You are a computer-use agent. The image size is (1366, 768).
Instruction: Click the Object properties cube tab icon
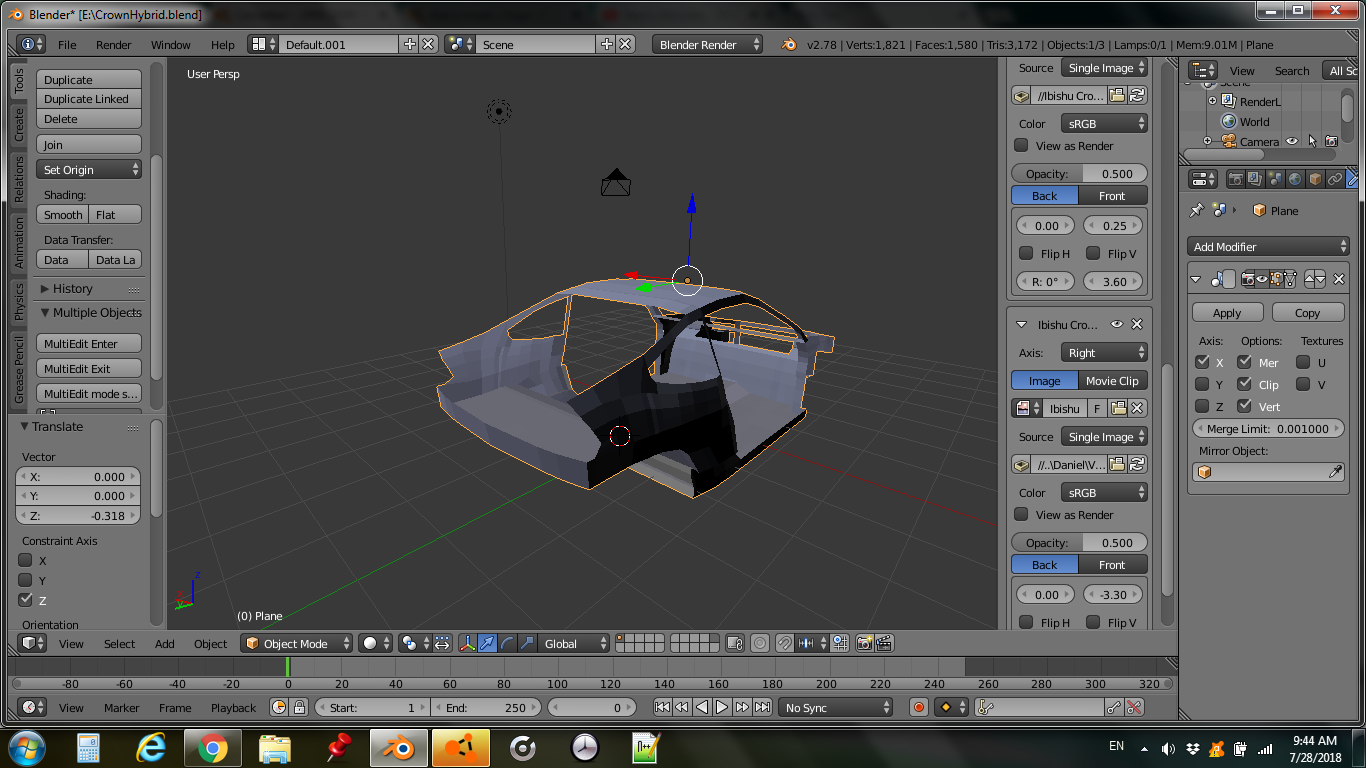pos(1315,179)
